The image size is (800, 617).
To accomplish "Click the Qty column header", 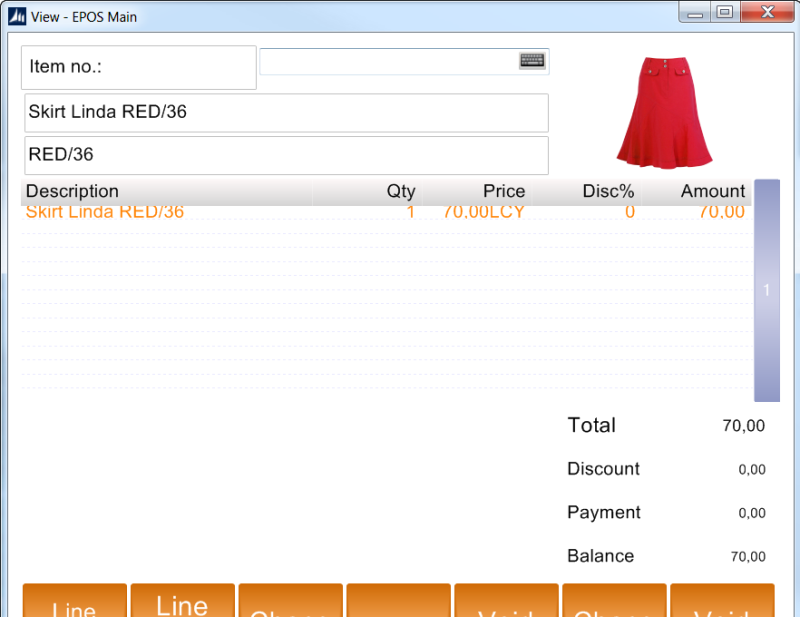I will pyautogui.click(x=367, y=192).
